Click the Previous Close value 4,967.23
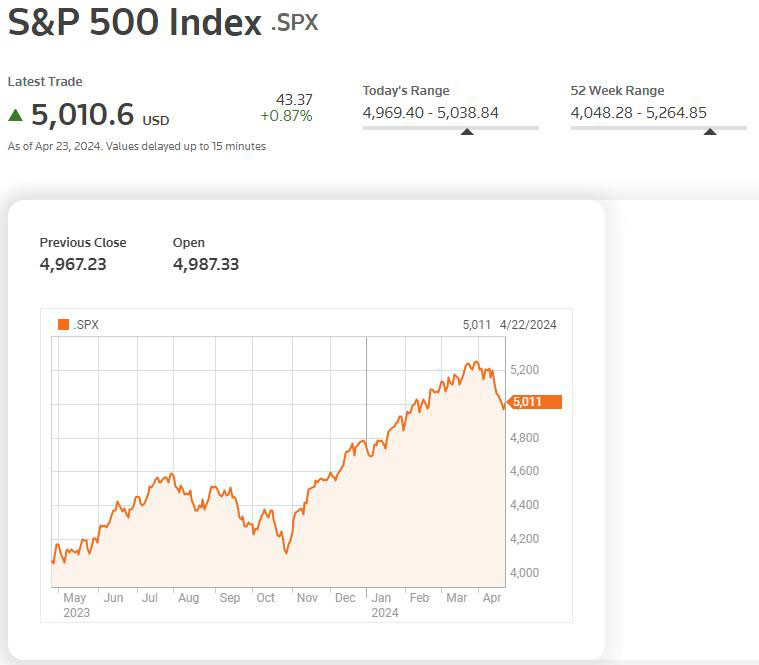Screen dimensions: 759x665 [x=73, y=264]
